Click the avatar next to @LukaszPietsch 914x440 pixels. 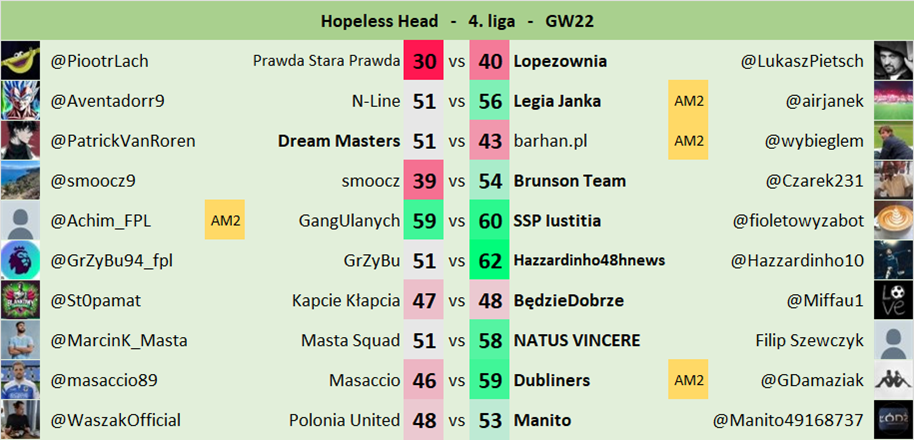coord(893,61)
